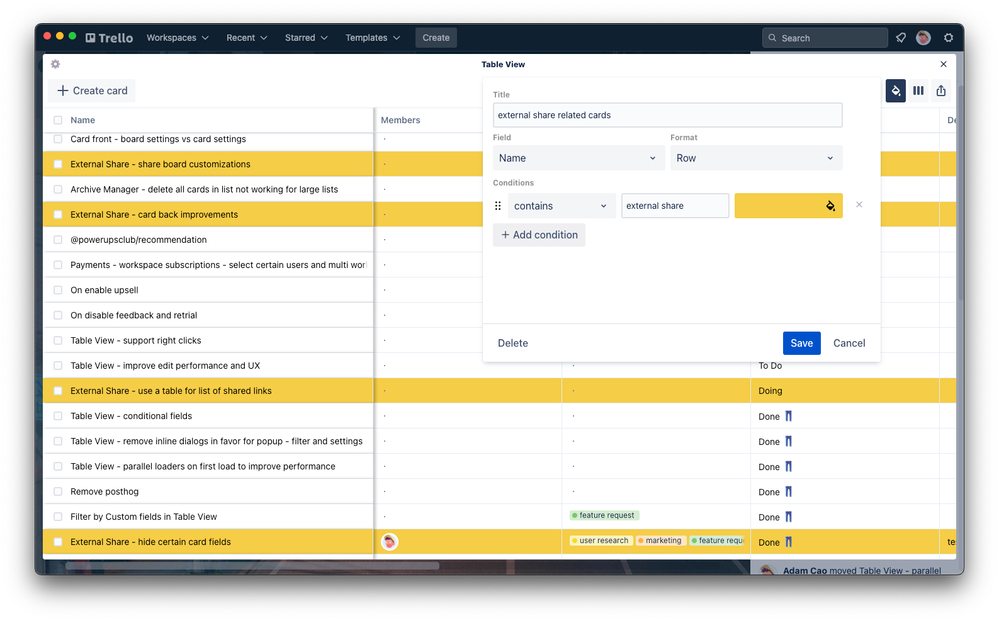Click the Name column header
The image size is (999, 621).
(x=82, y=120)
